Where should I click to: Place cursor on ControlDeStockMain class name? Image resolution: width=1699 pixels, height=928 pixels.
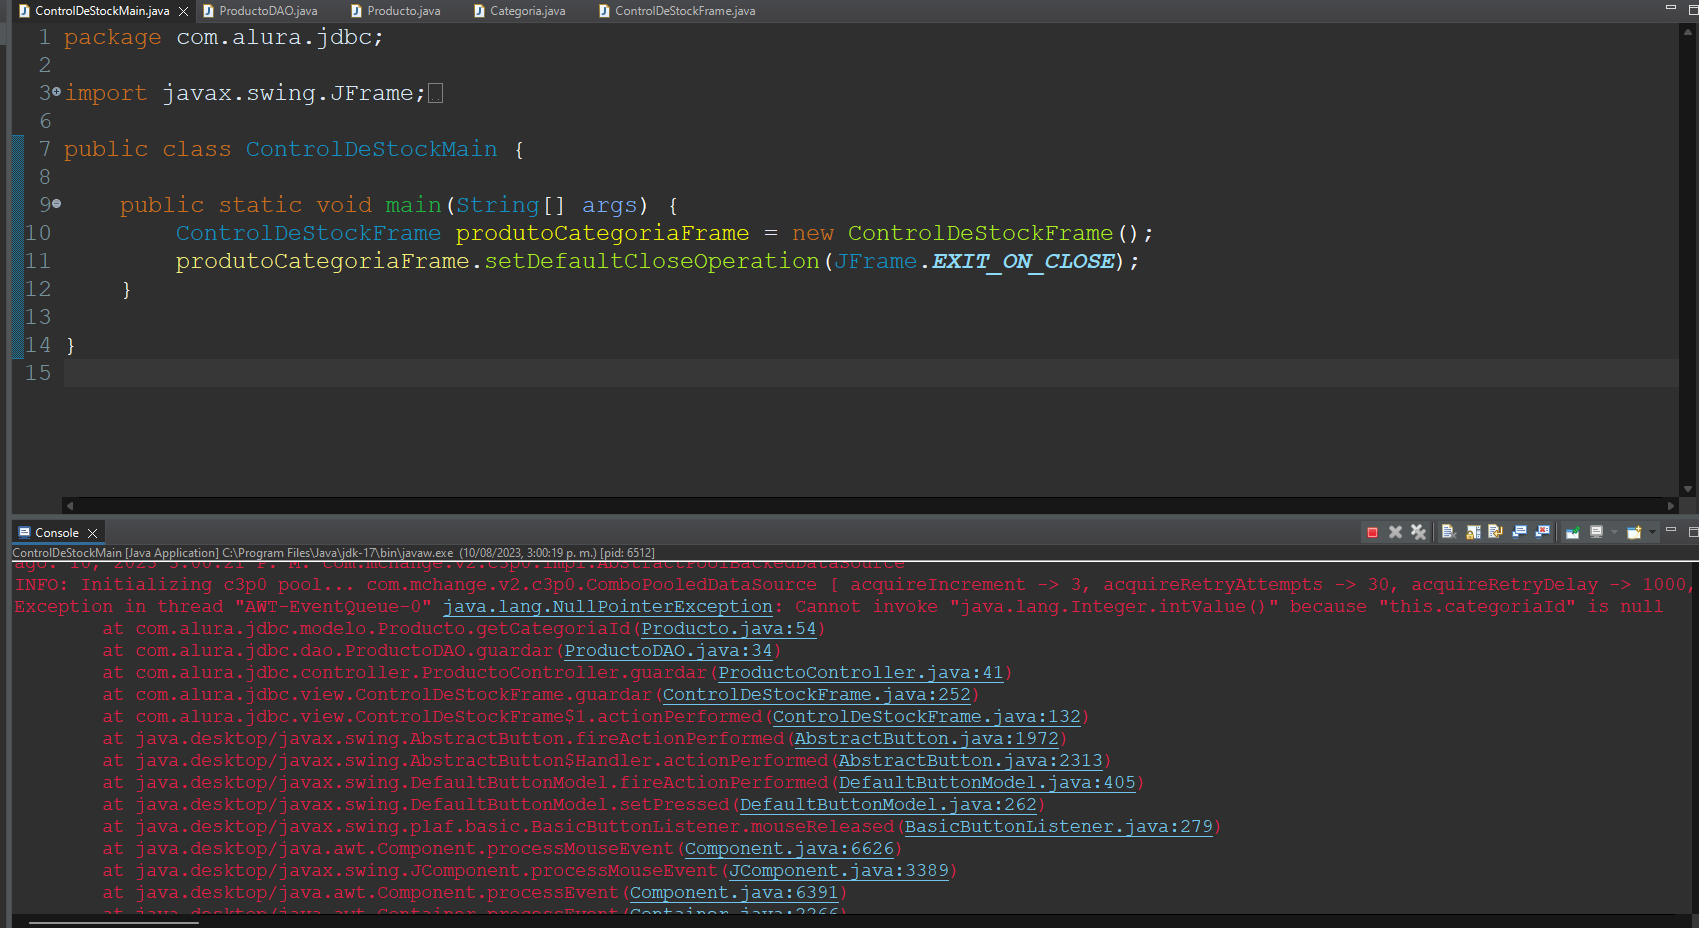[371, 149]
